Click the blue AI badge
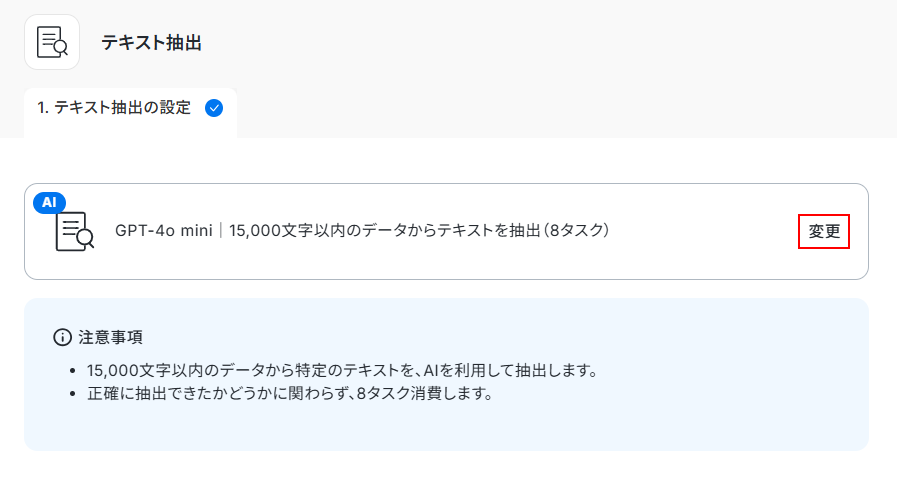 click(49, 202)
